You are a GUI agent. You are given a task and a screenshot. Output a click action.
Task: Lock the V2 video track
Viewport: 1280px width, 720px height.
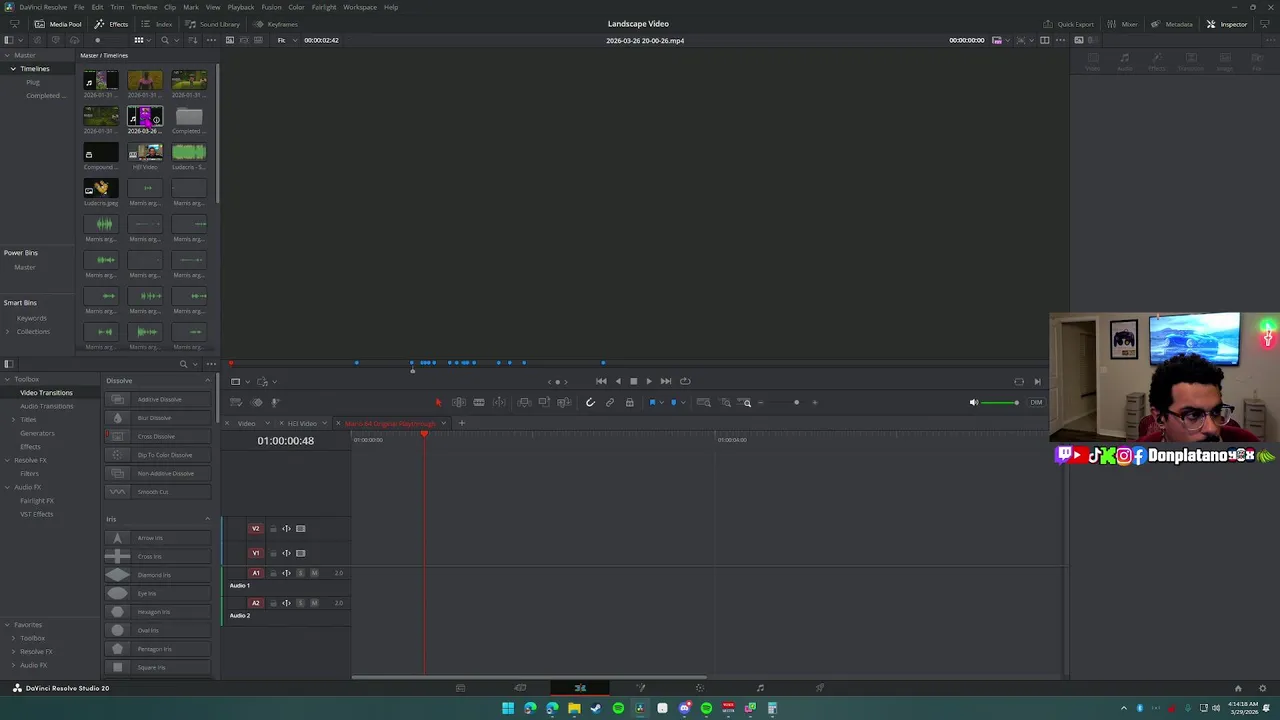(x=273, y=529)
